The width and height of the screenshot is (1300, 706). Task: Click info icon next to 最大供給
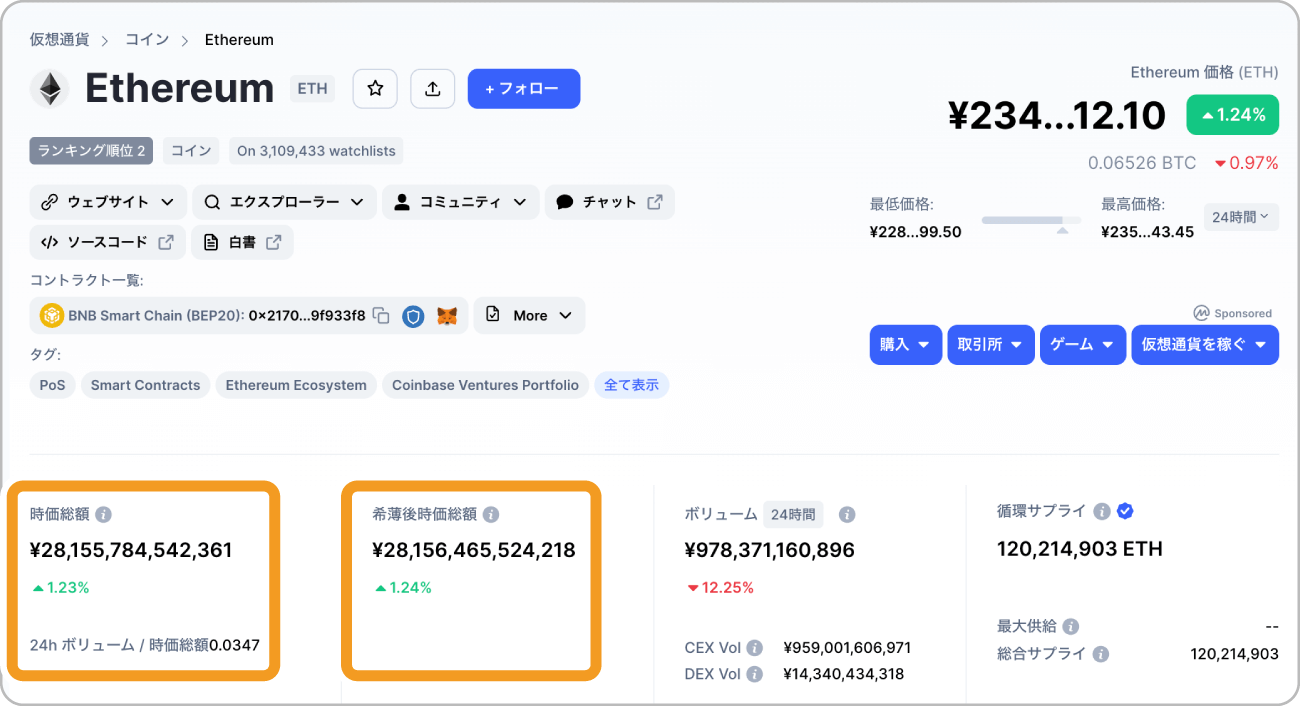[1071, 627]
